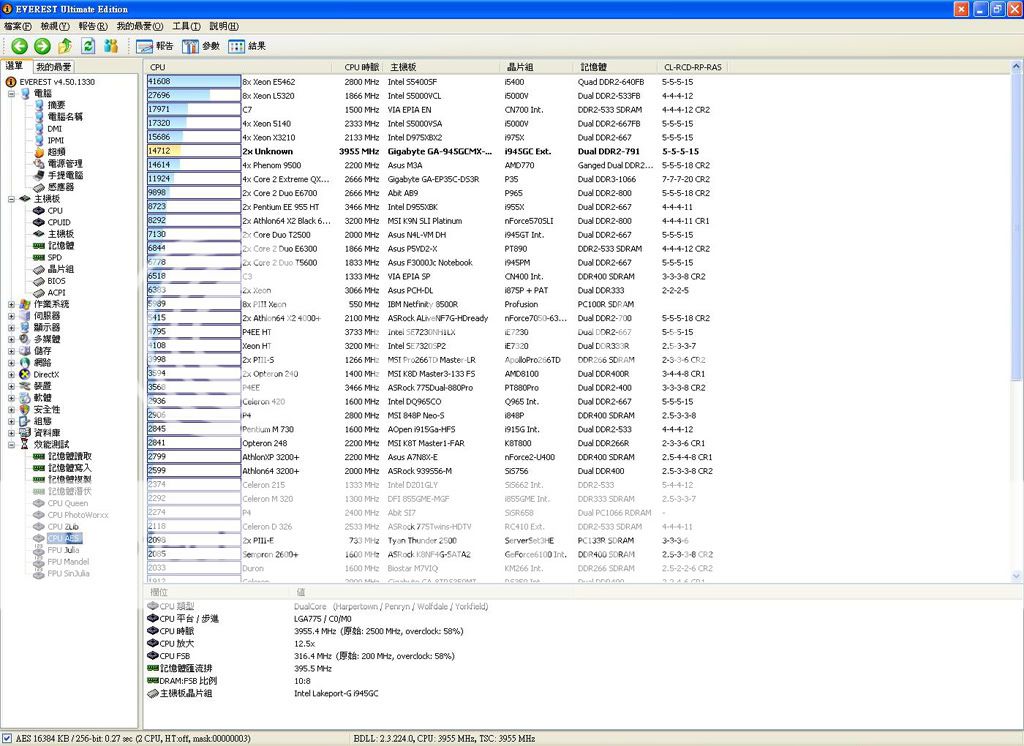
Task: Collapse the 電腦 tree node
Action: 11,93
